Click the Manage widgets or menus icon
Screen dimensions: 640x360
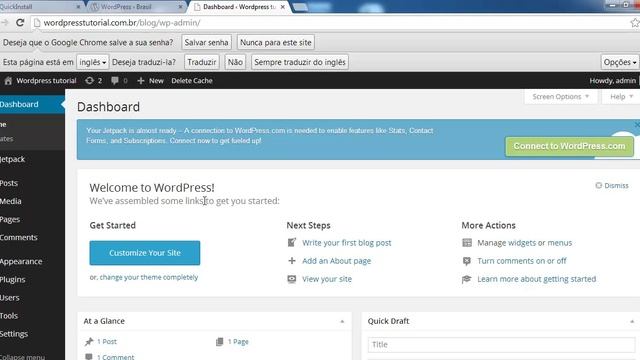click(467, 243)
